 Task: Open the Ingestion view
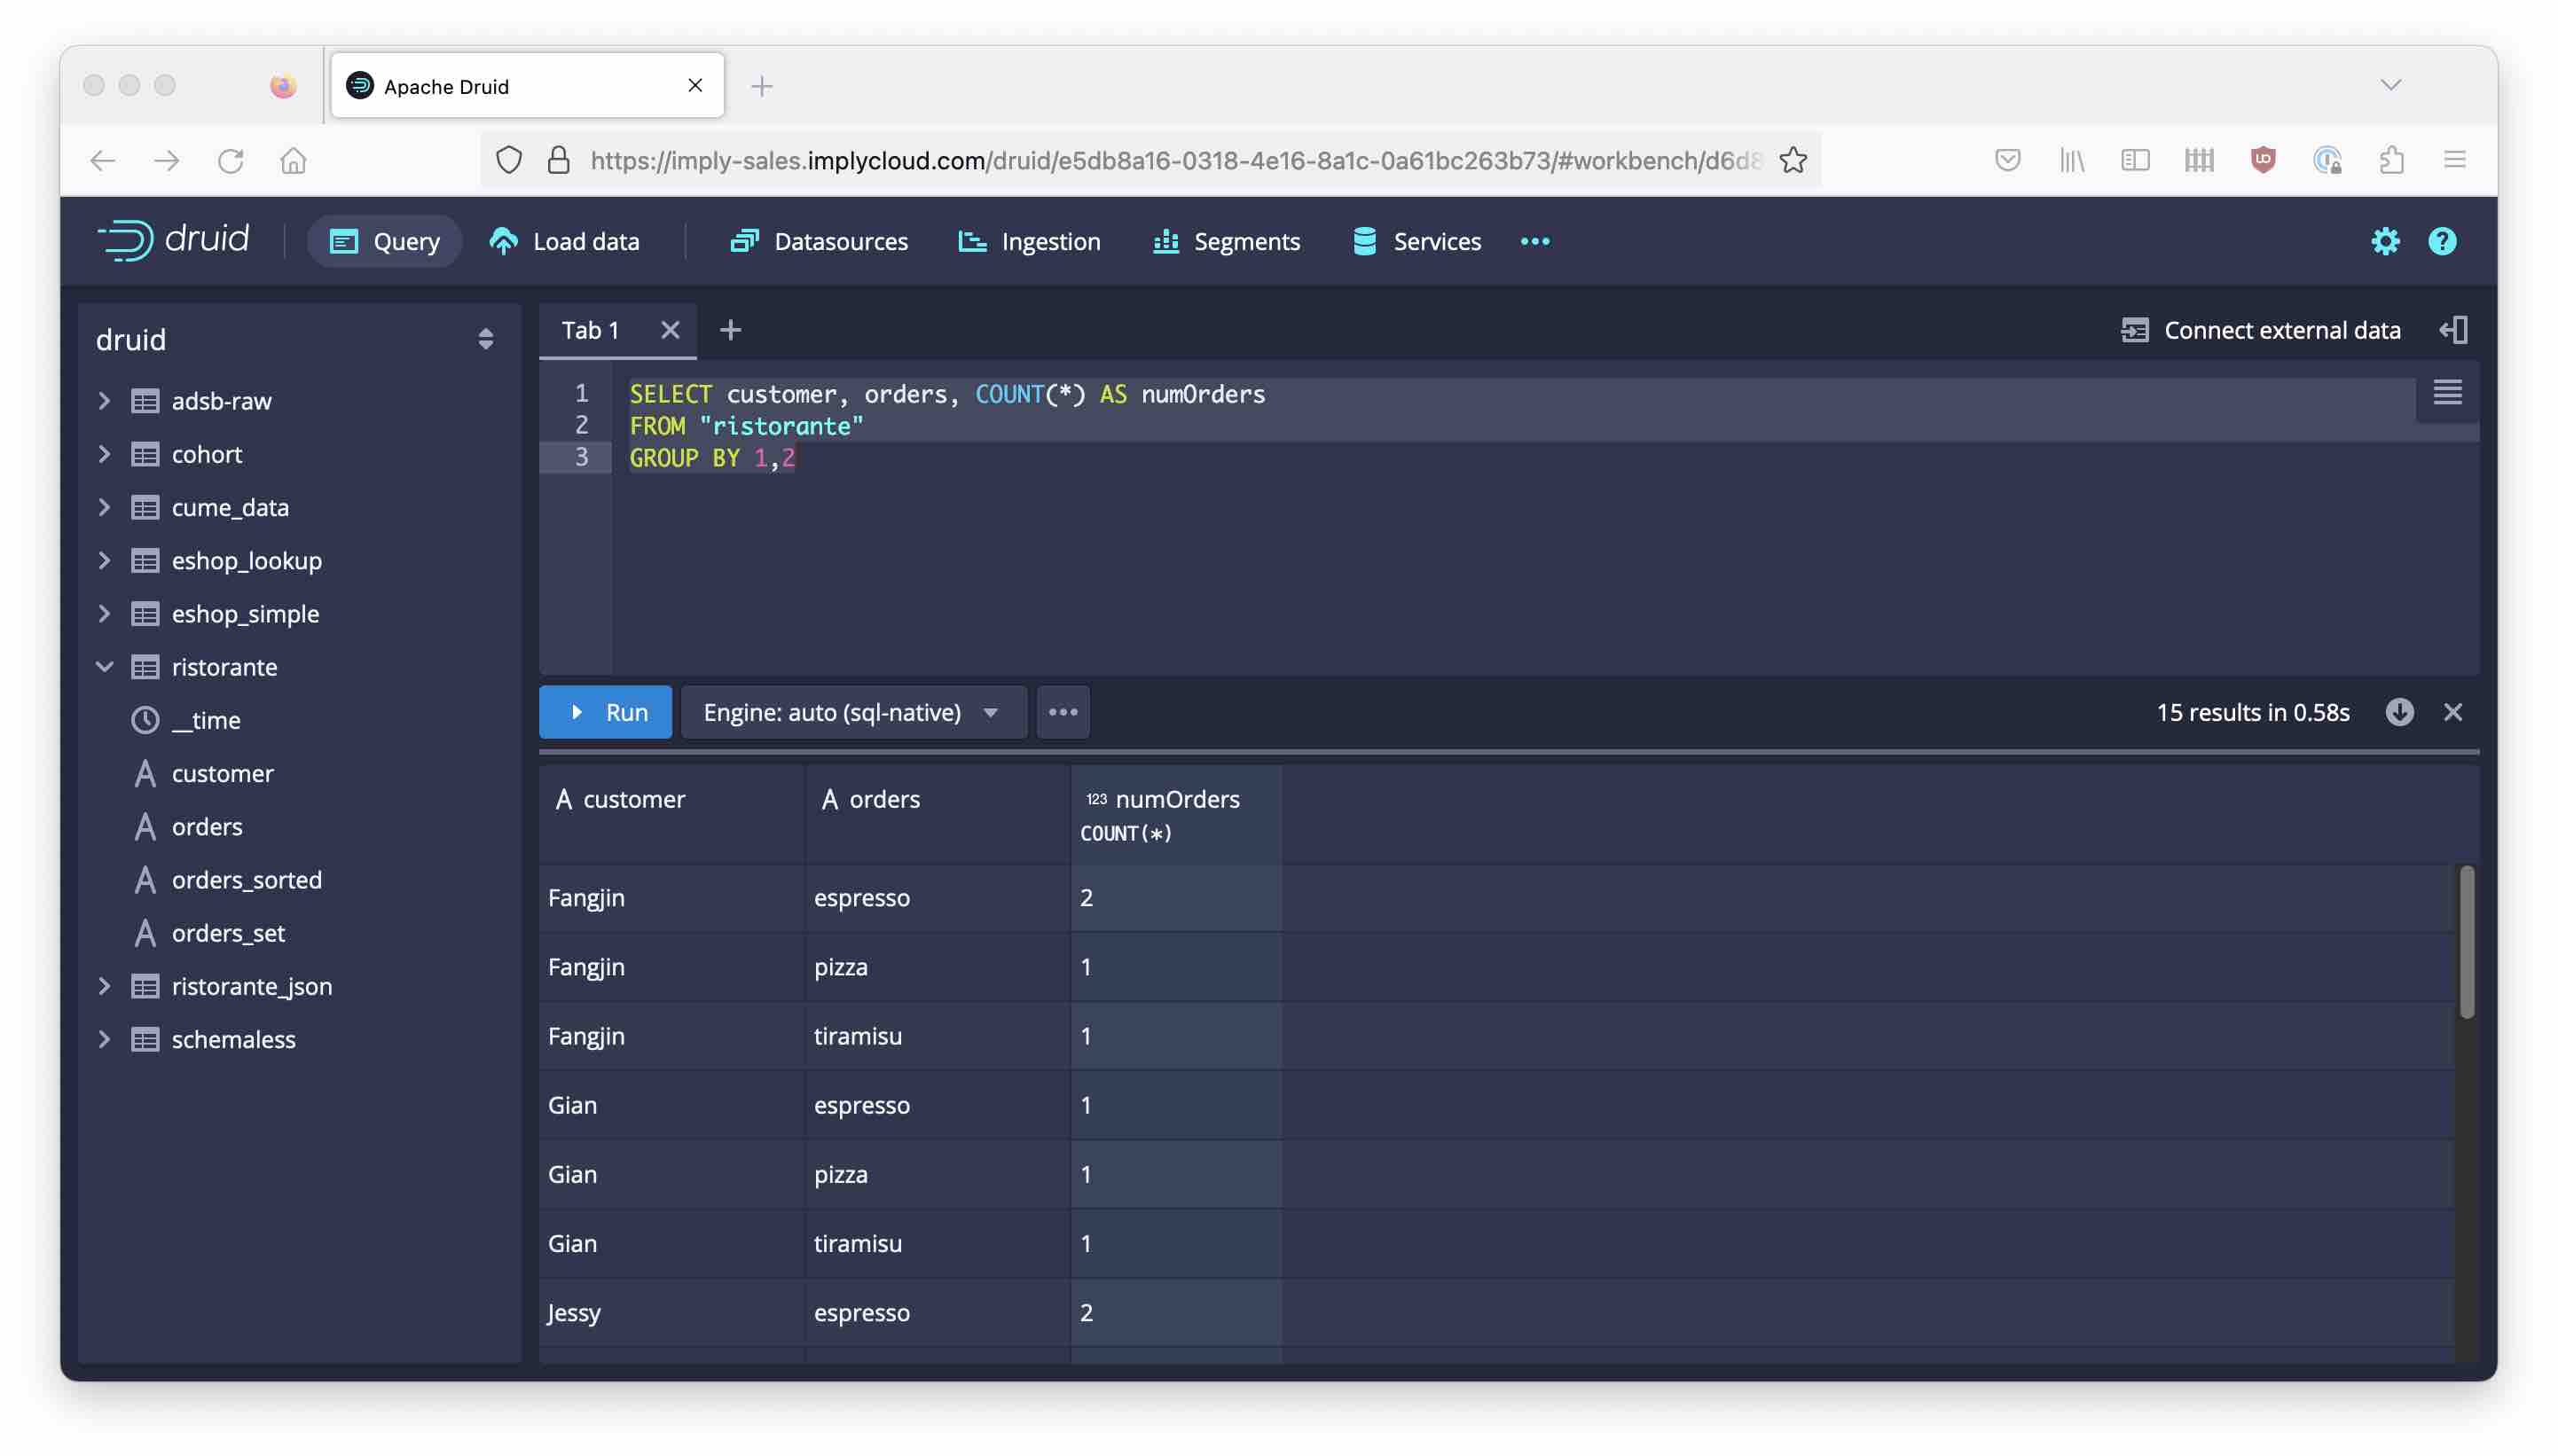pyautogui.click(x=1029, y=241)
